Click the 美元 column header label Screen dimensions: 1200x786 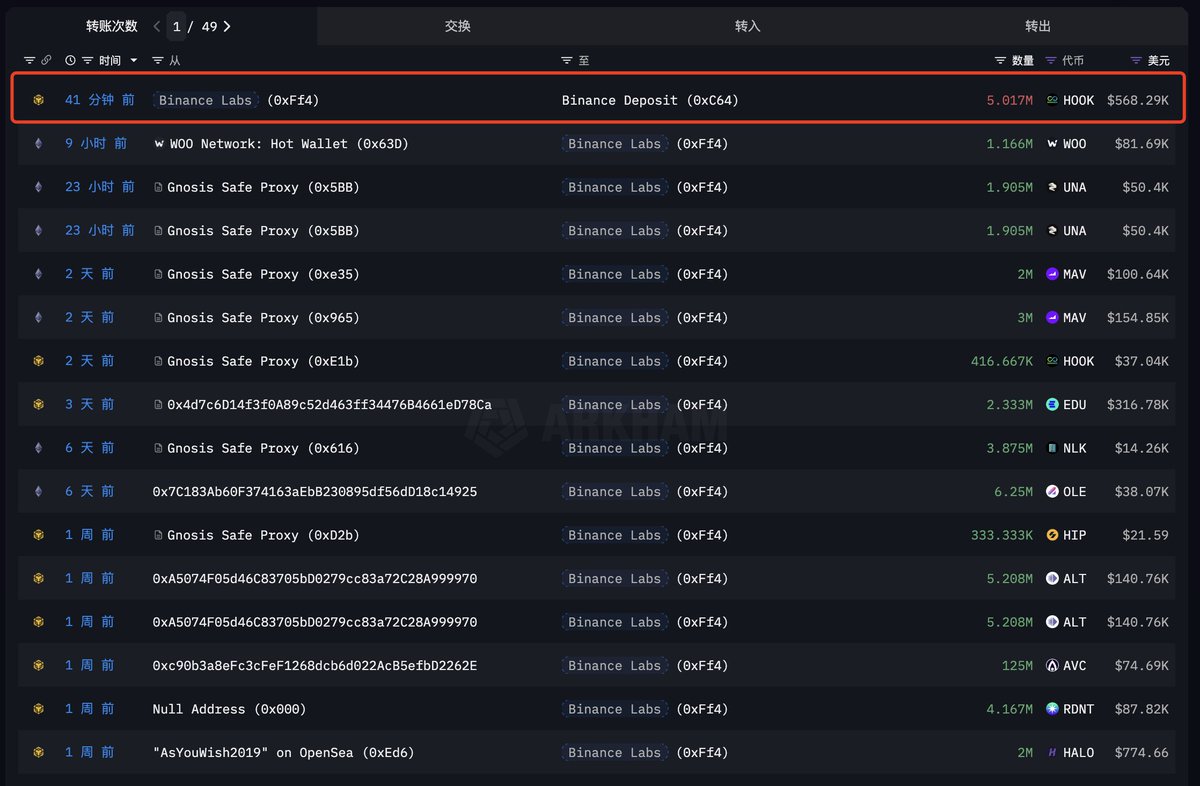(1158, 61)
